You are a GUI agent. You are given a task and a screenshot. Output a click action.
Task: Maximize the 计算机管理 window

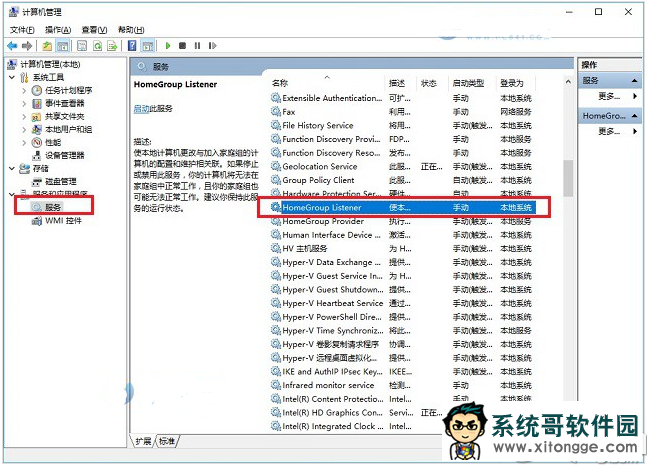click(x=598, y=12)
